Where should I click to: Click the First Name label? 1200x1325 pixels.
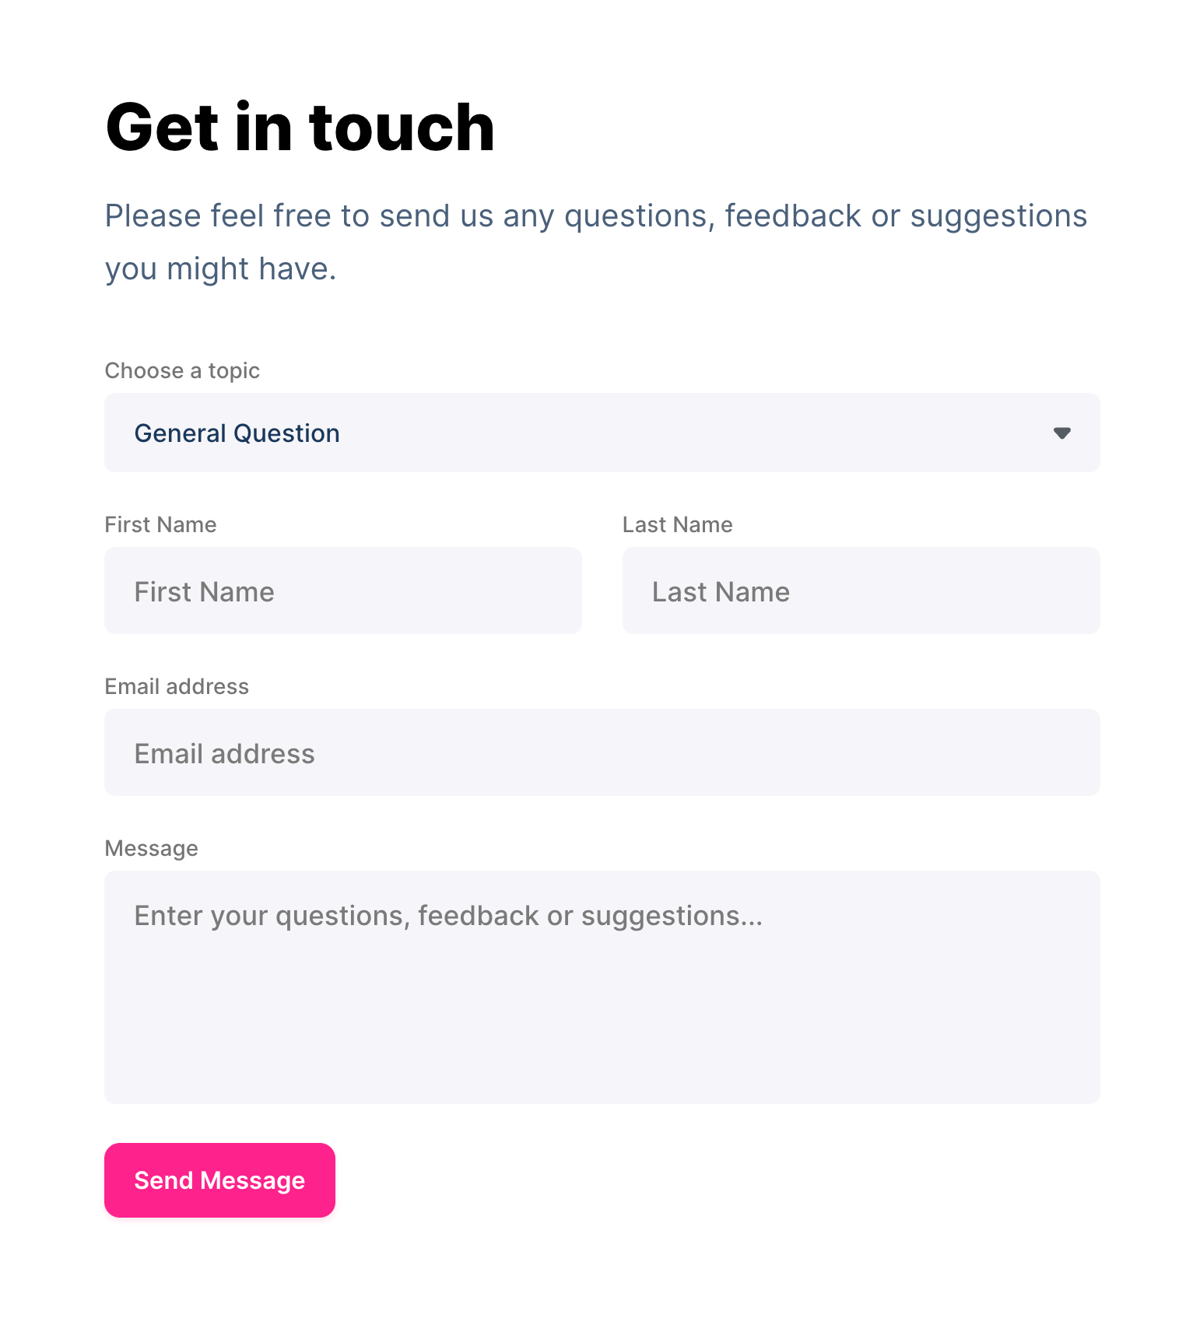tap(160, 524)
